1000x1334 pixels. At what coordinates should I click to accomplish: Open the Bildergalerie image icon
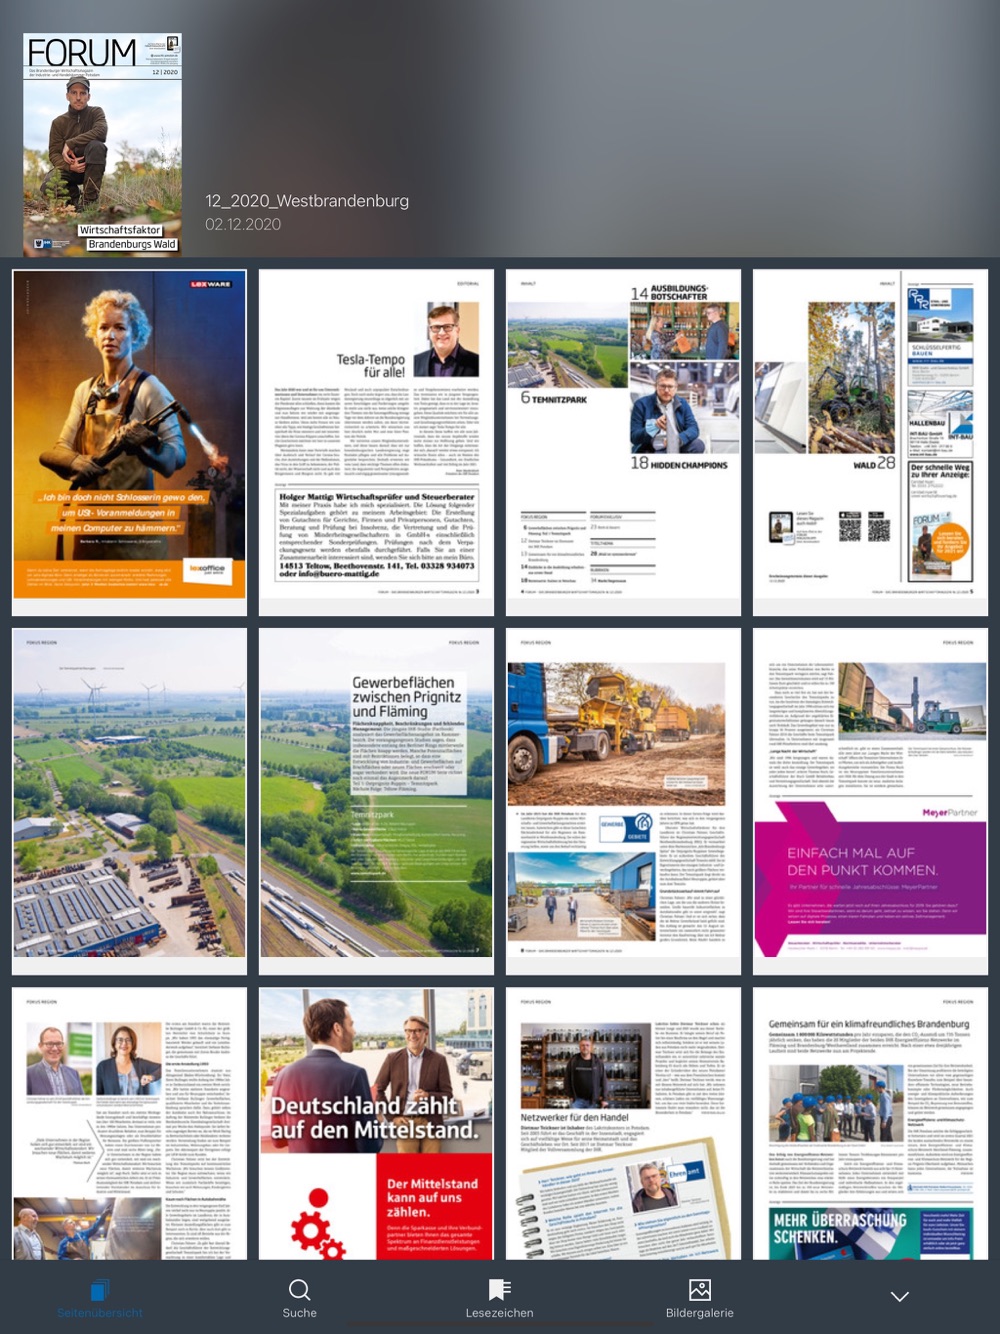click(700, 1290)
